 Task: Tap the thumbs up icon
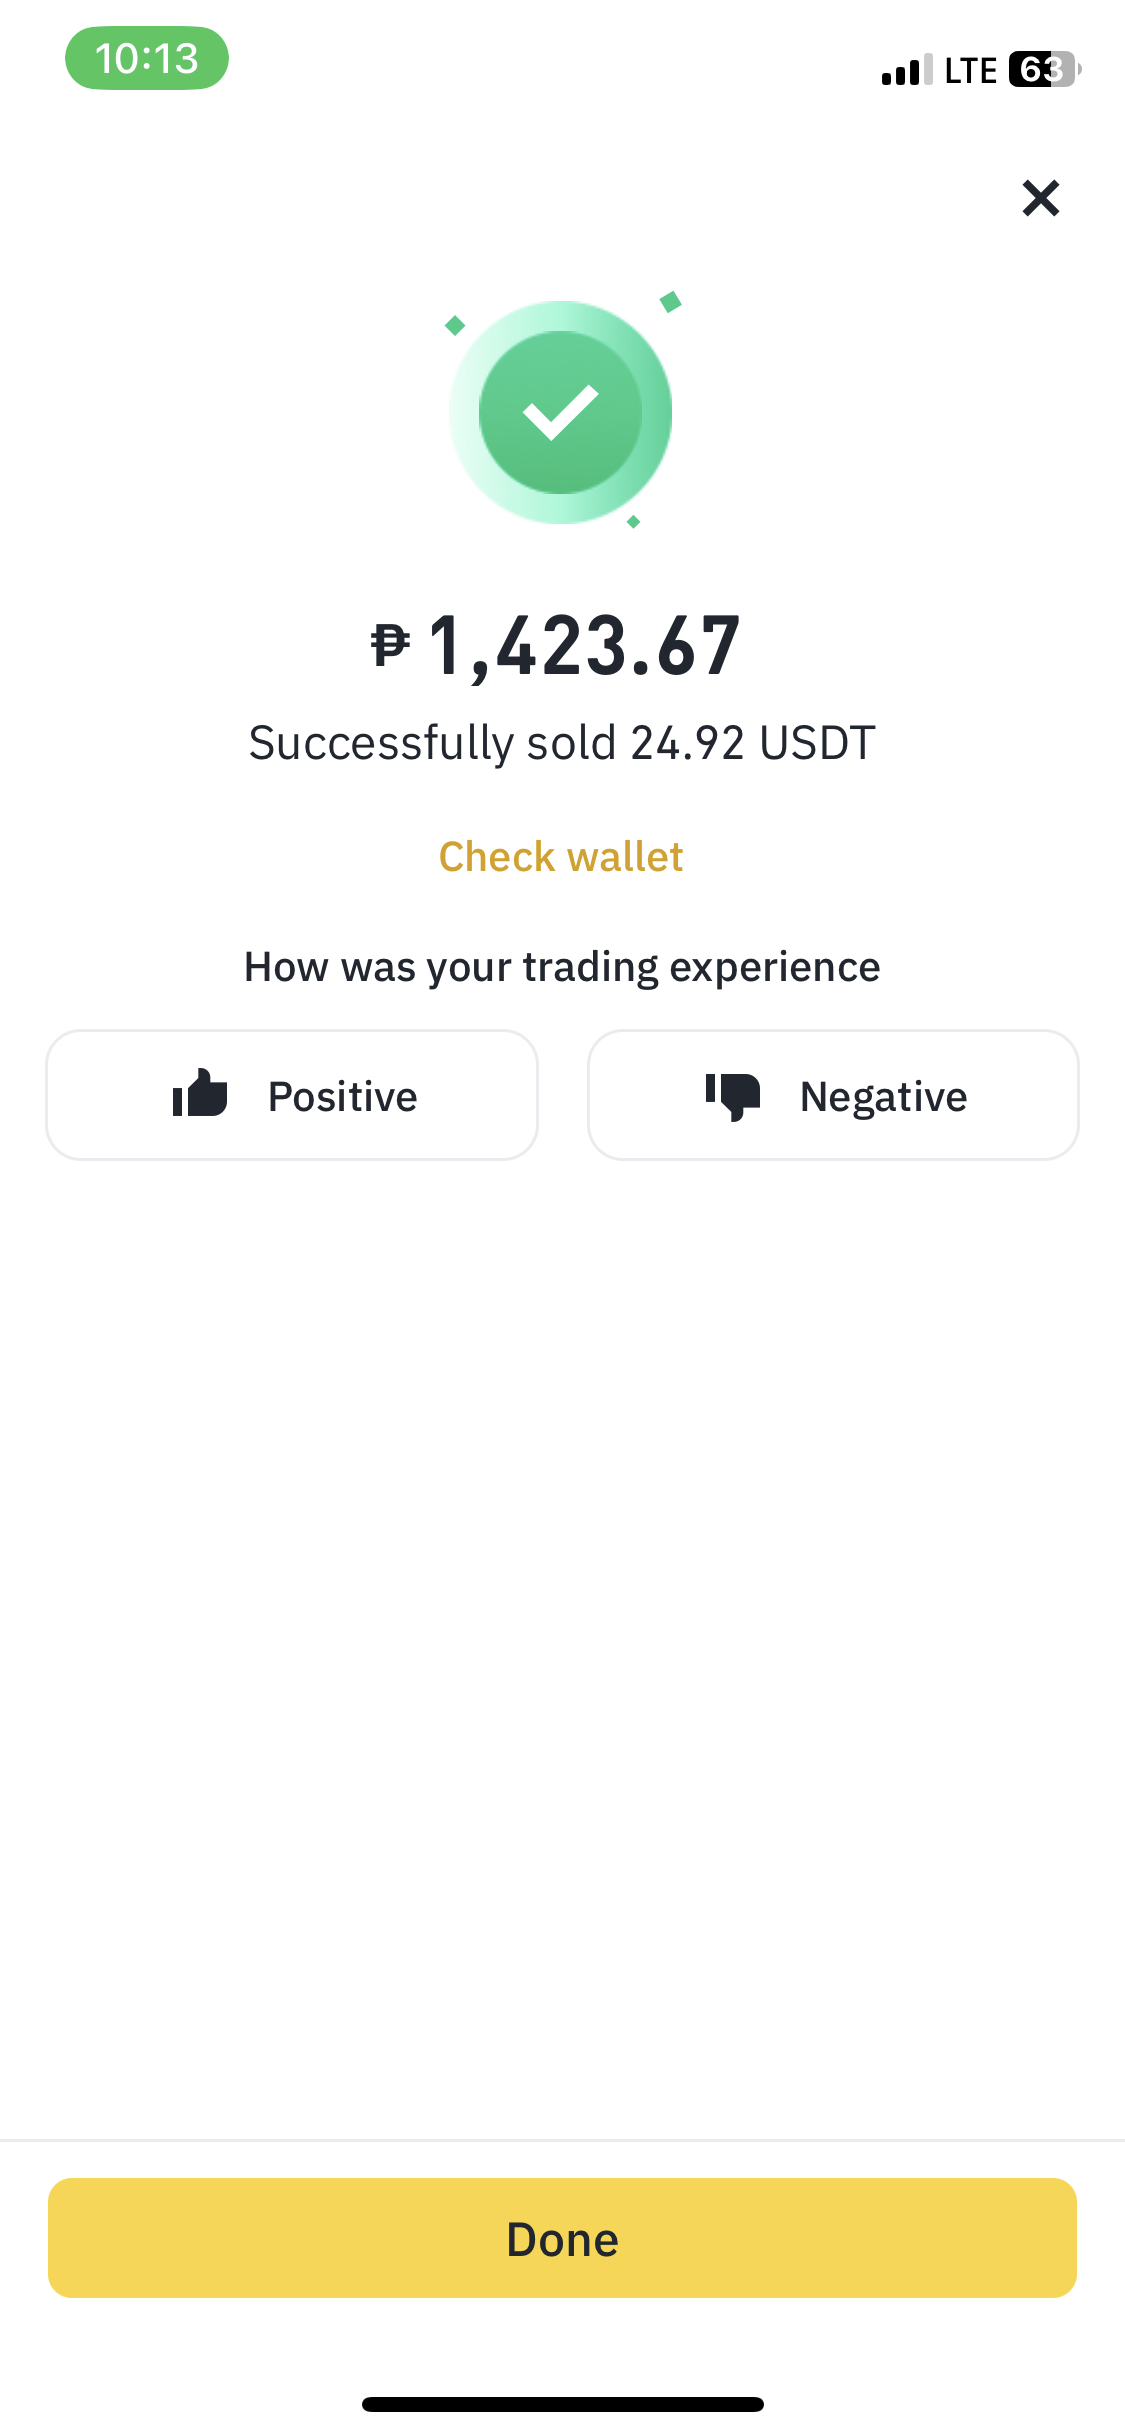(x=200, y=1093)
